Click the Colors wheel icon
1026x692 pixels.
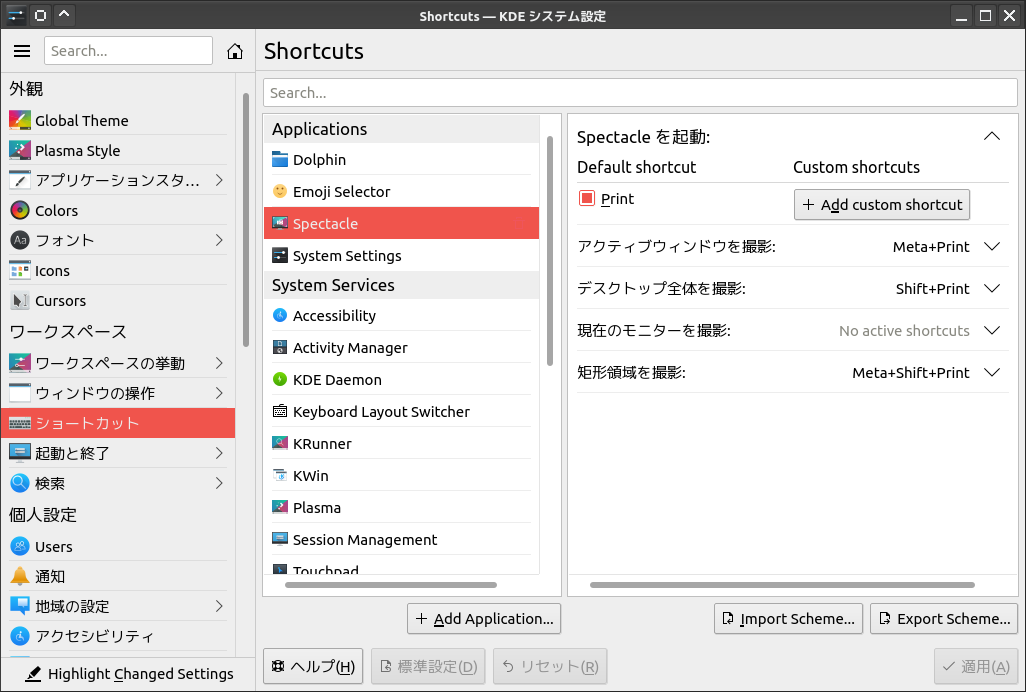(20, 211)
